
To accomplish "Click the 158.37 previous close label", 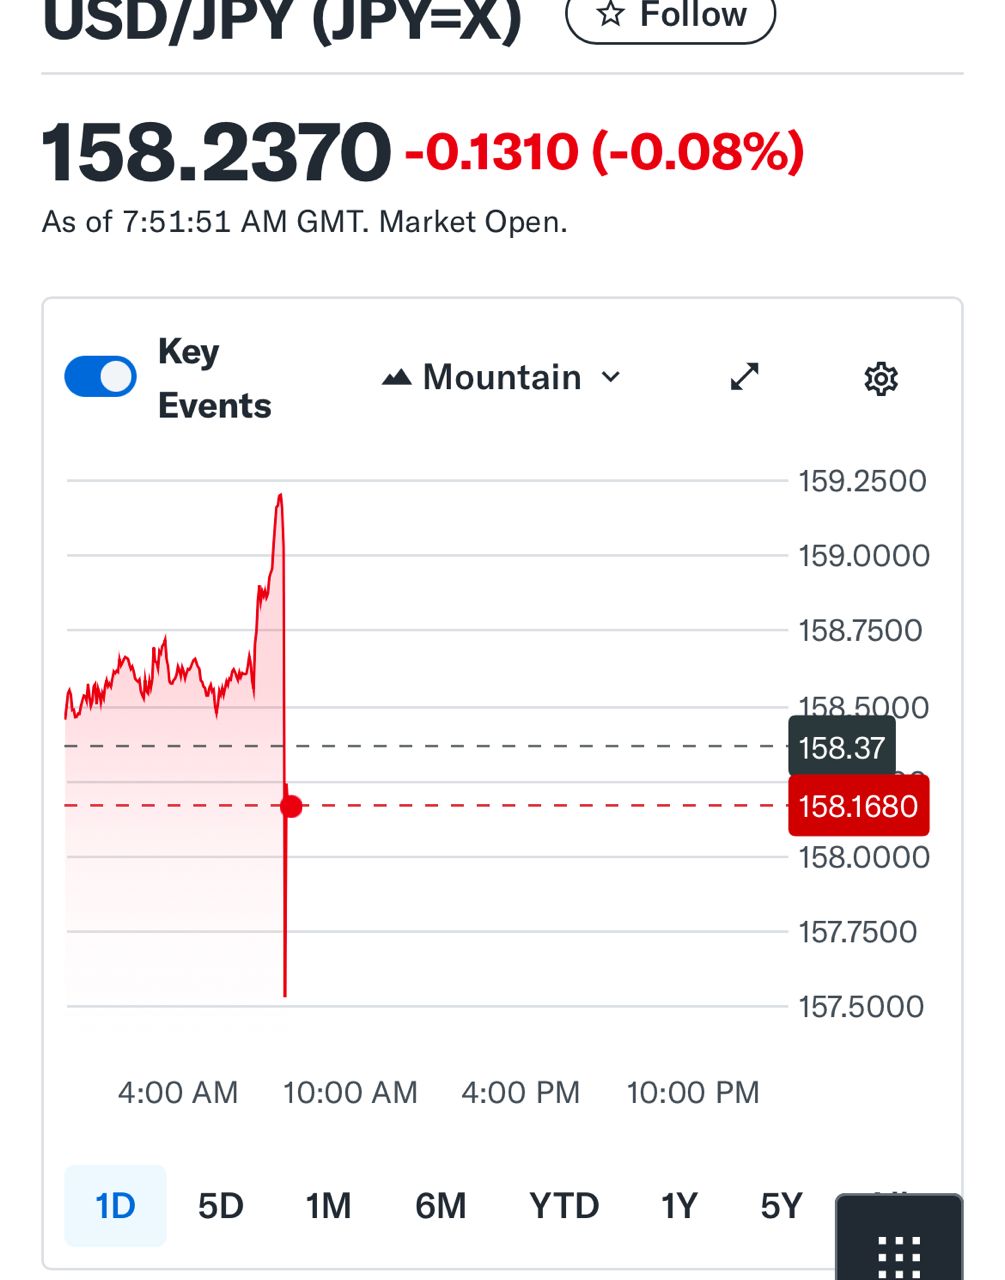I will click(x=841, y=747).
